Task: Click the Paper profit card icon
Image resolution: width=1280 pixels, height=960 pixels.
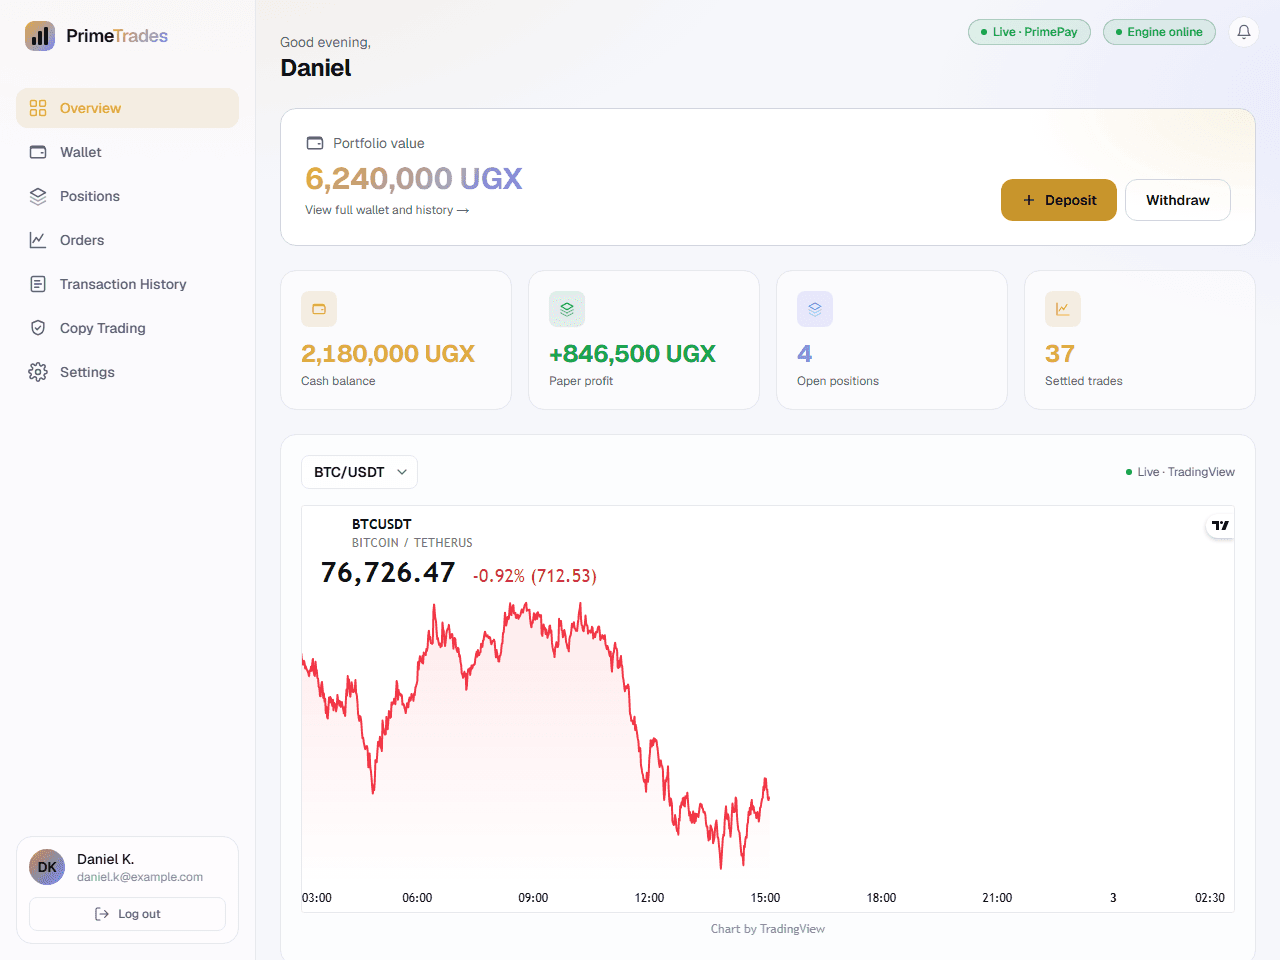Action: 567,309
